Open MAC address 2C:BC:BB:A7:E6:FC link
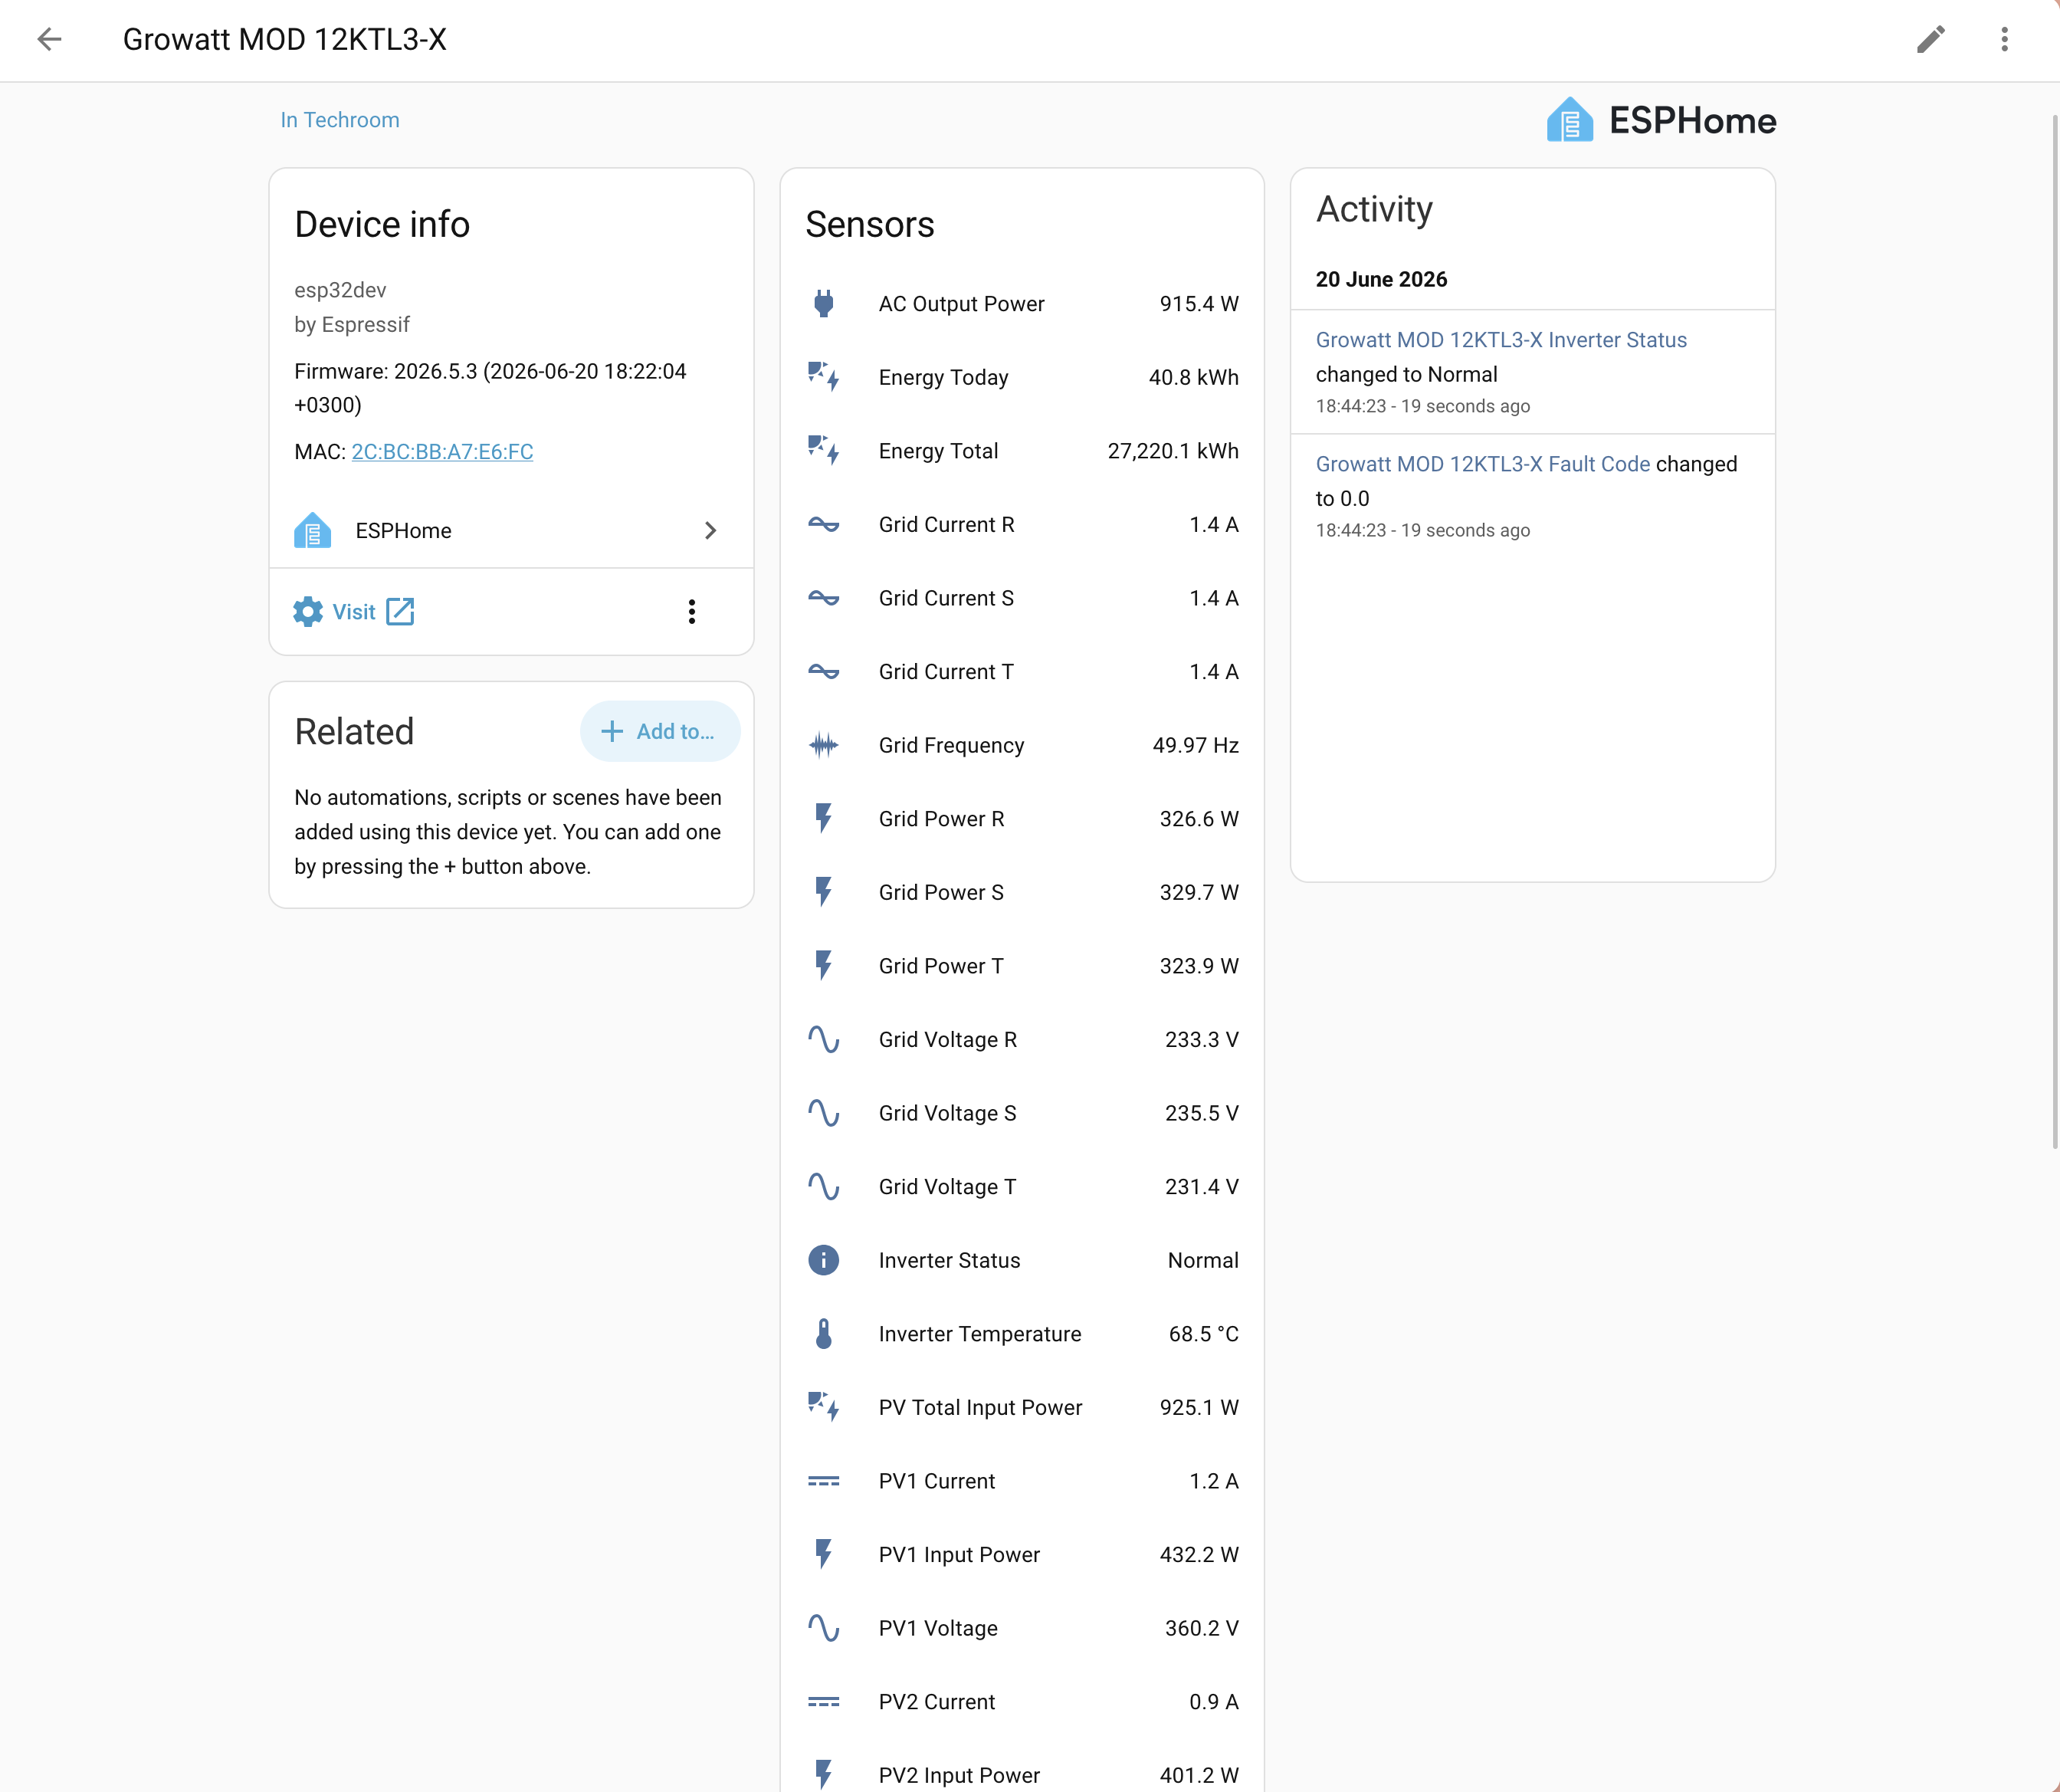Viewport: 2060px width, 1792px height. (442, 451)
